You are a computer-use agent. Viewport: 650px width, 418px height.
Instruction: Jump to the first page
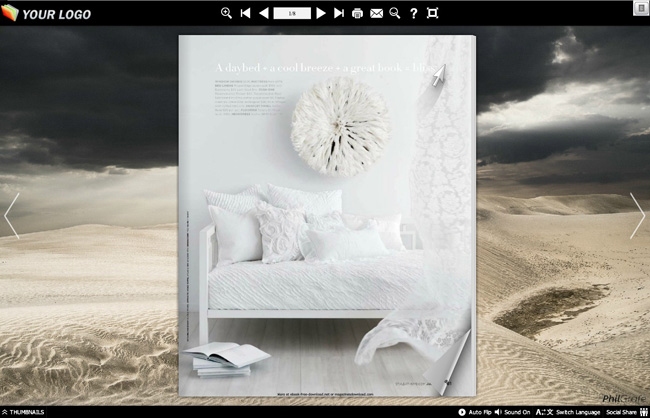[245, 13]
